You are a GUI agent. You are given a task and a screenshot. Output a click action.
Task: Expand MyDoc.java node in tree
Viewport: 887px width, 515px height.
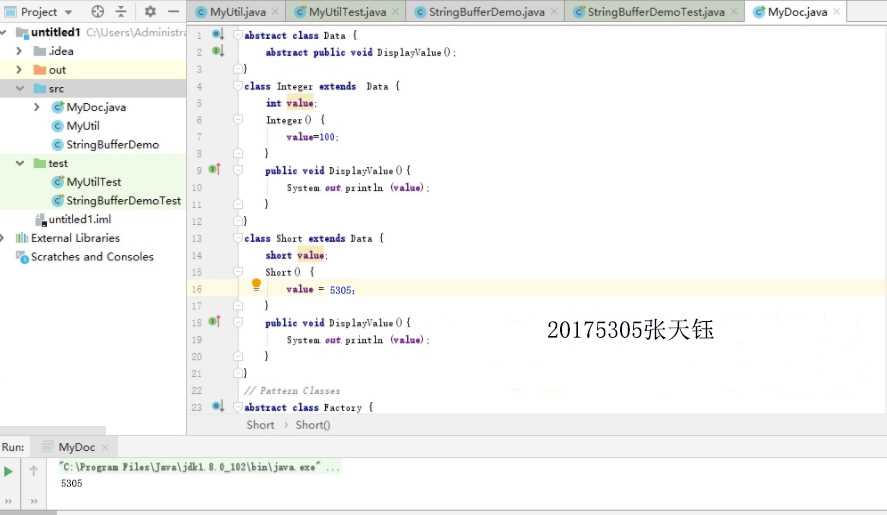(x=37, y=107)
